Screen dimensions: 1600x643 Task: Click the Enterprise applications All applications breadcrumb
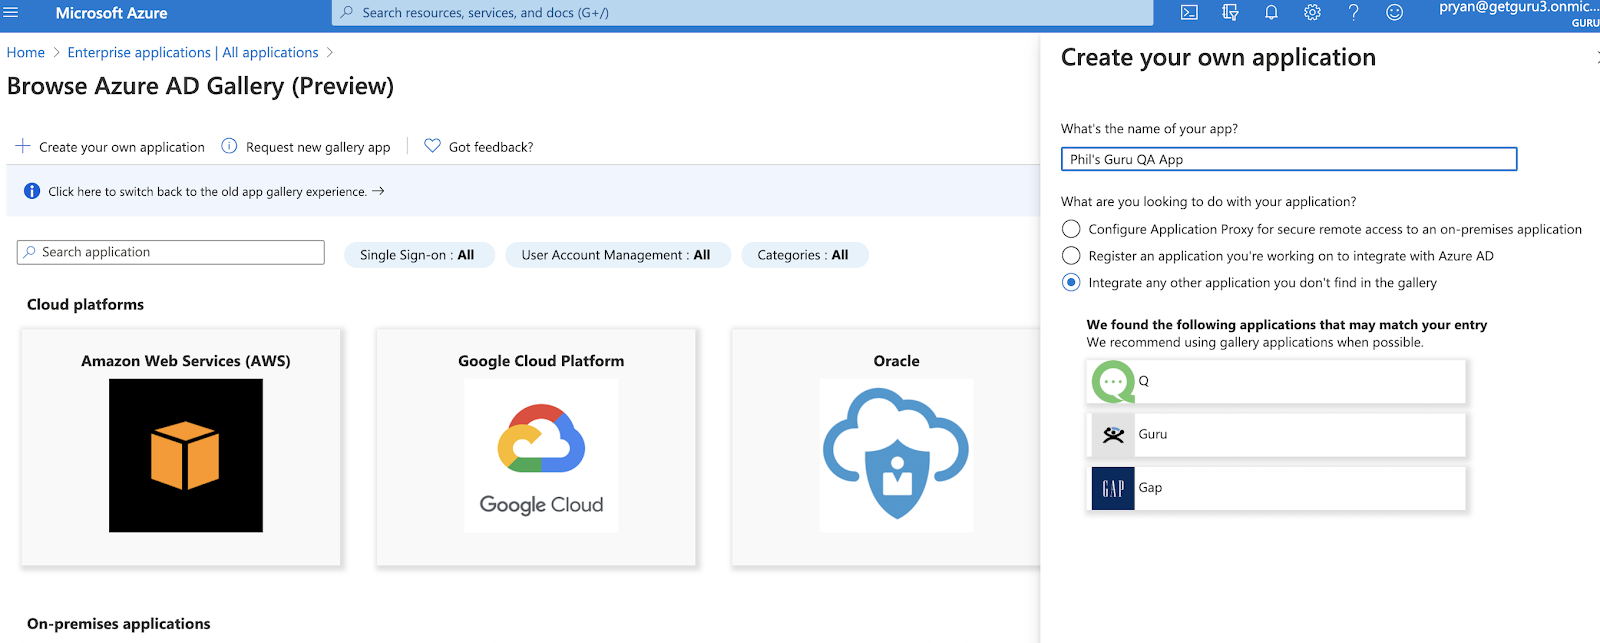click(x=193, y=52)
